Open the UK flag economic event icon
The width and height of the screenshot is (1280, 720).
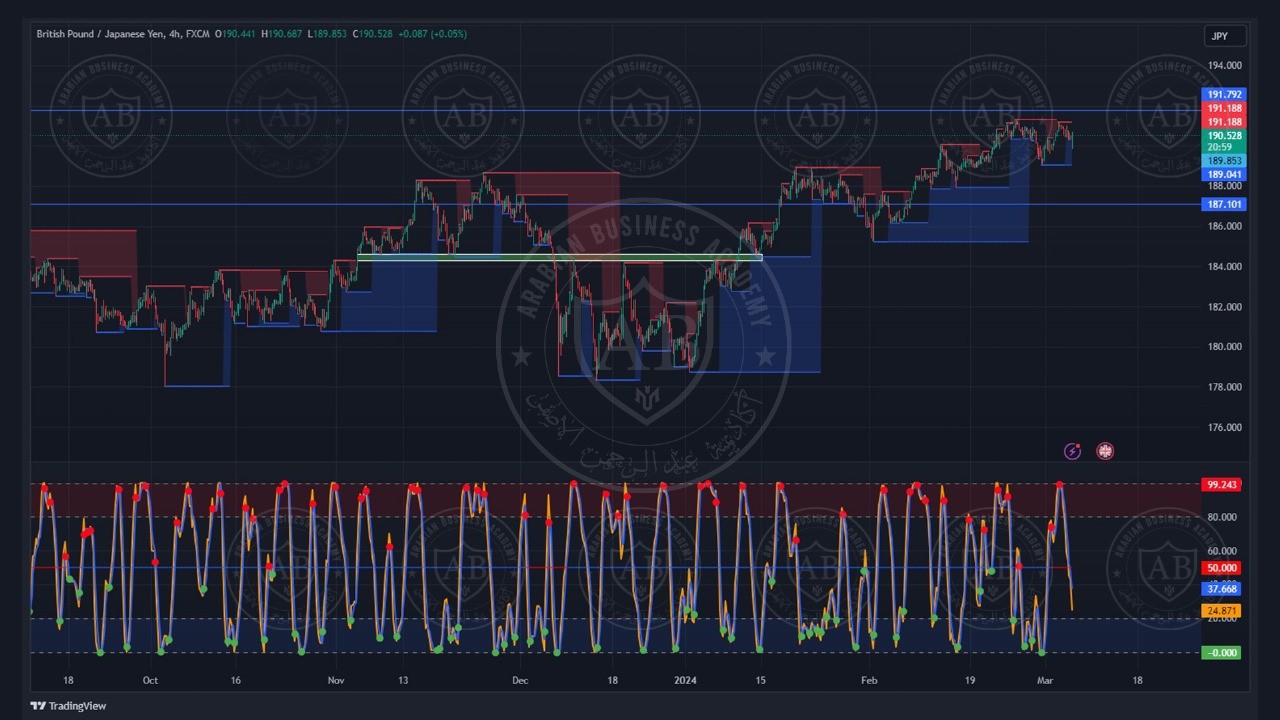pos(1105,452)
